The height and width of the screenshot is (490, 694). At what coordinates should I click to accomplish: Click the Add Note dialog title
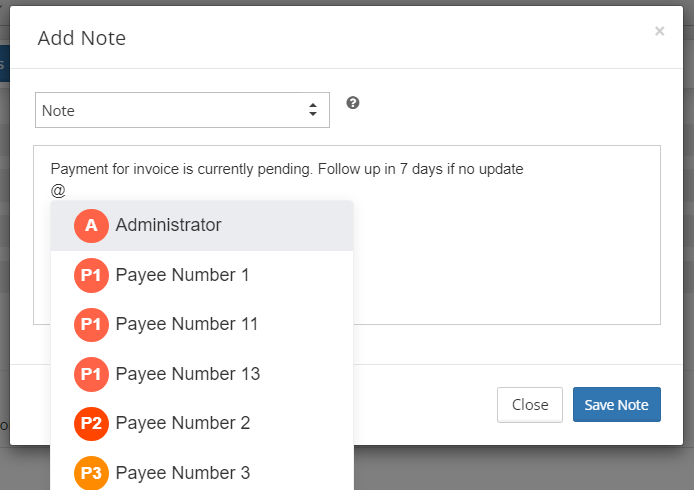point(82,38)
